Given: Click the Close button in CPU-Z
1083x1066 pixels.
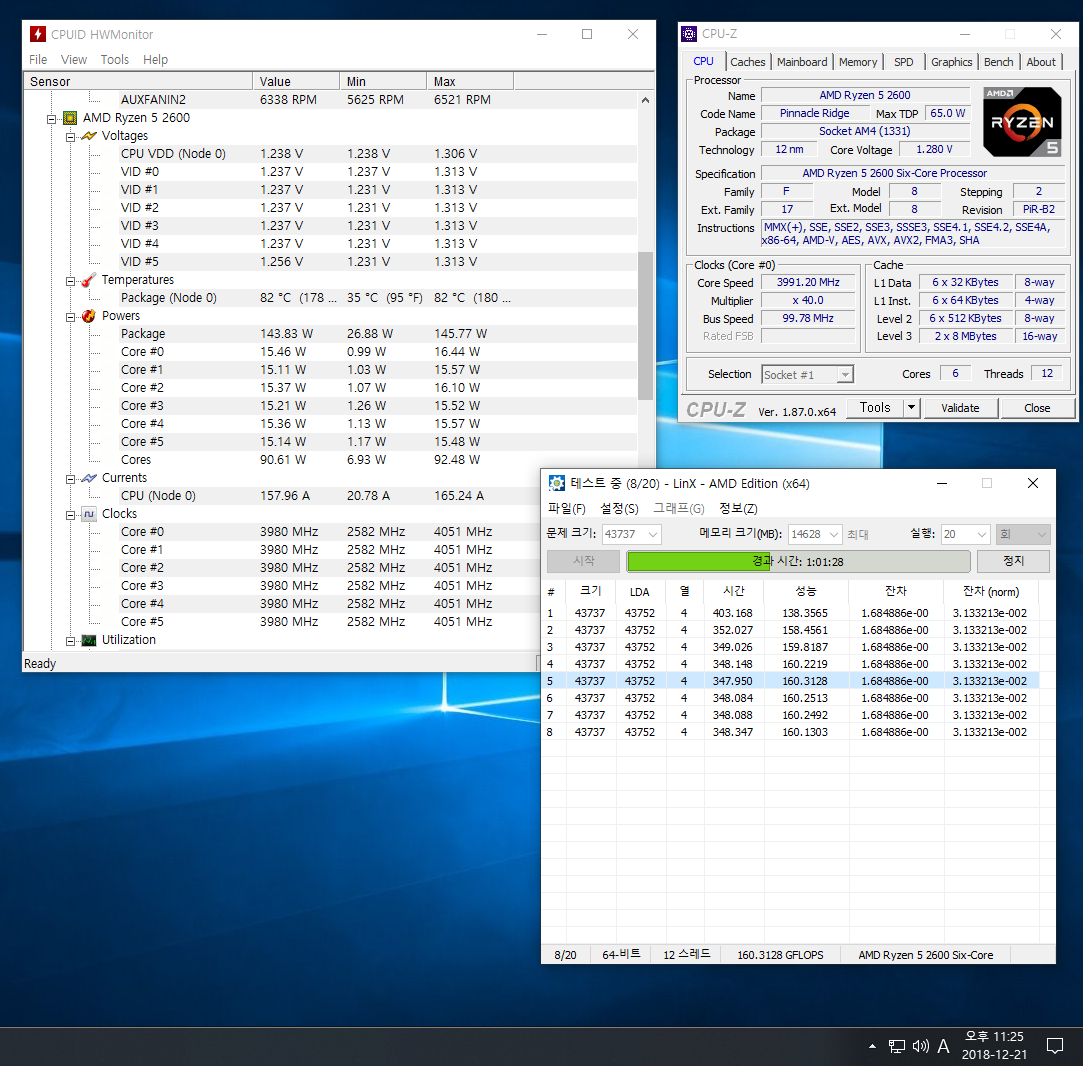Looking at the screenshot, I should coord(1037,408).
